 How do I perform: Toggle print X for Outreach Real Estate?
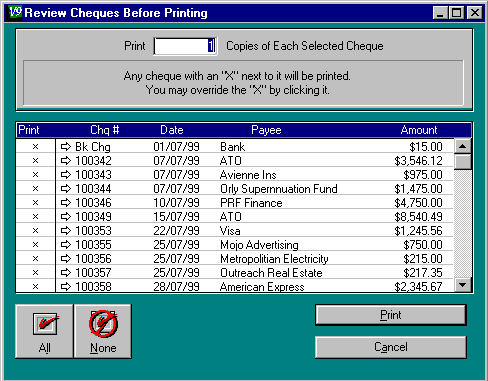(35, 272)
